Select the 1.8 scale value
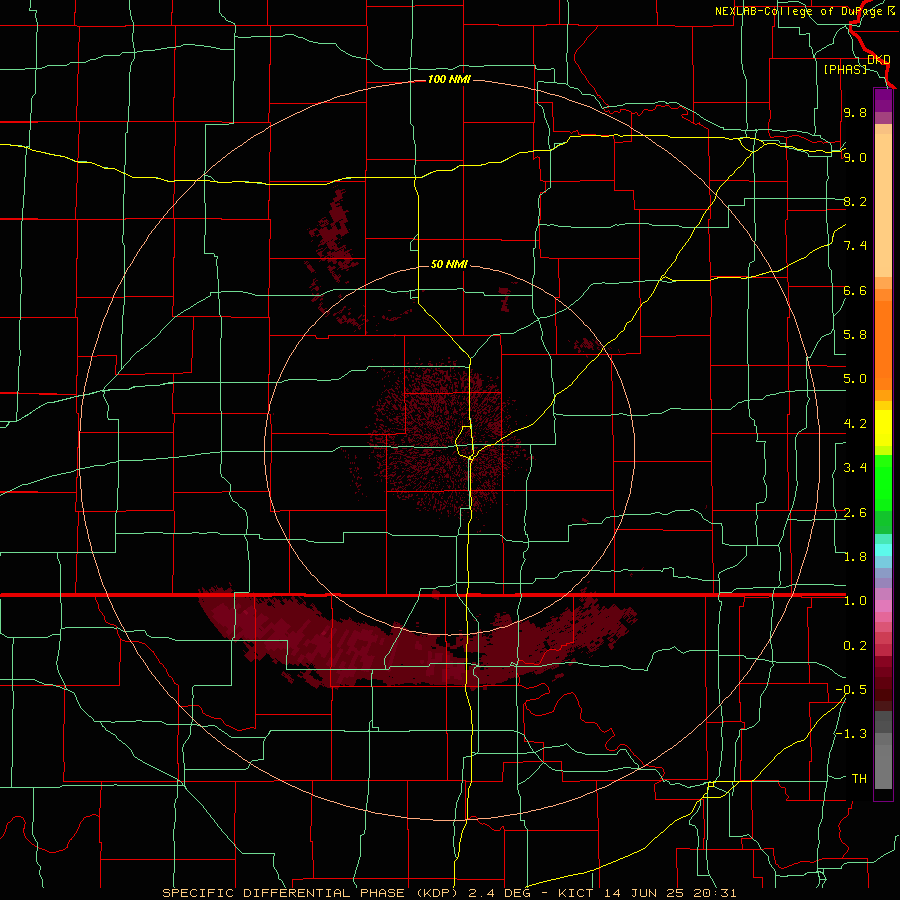The height and width of the screenshot is (900, 900). point(855,557)
